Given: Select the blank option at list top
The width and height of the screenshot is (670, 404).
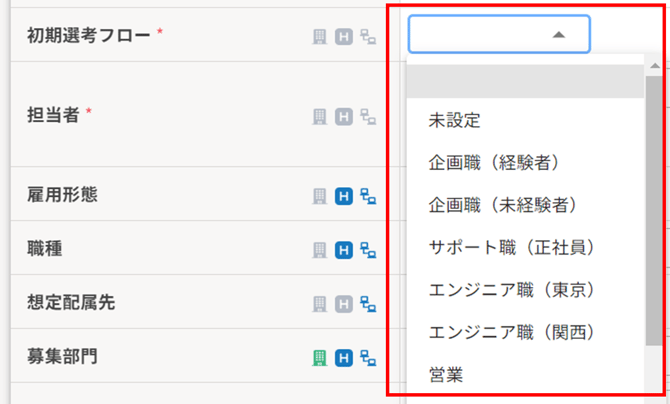Looking at the screenshot, I should (526, 81).
